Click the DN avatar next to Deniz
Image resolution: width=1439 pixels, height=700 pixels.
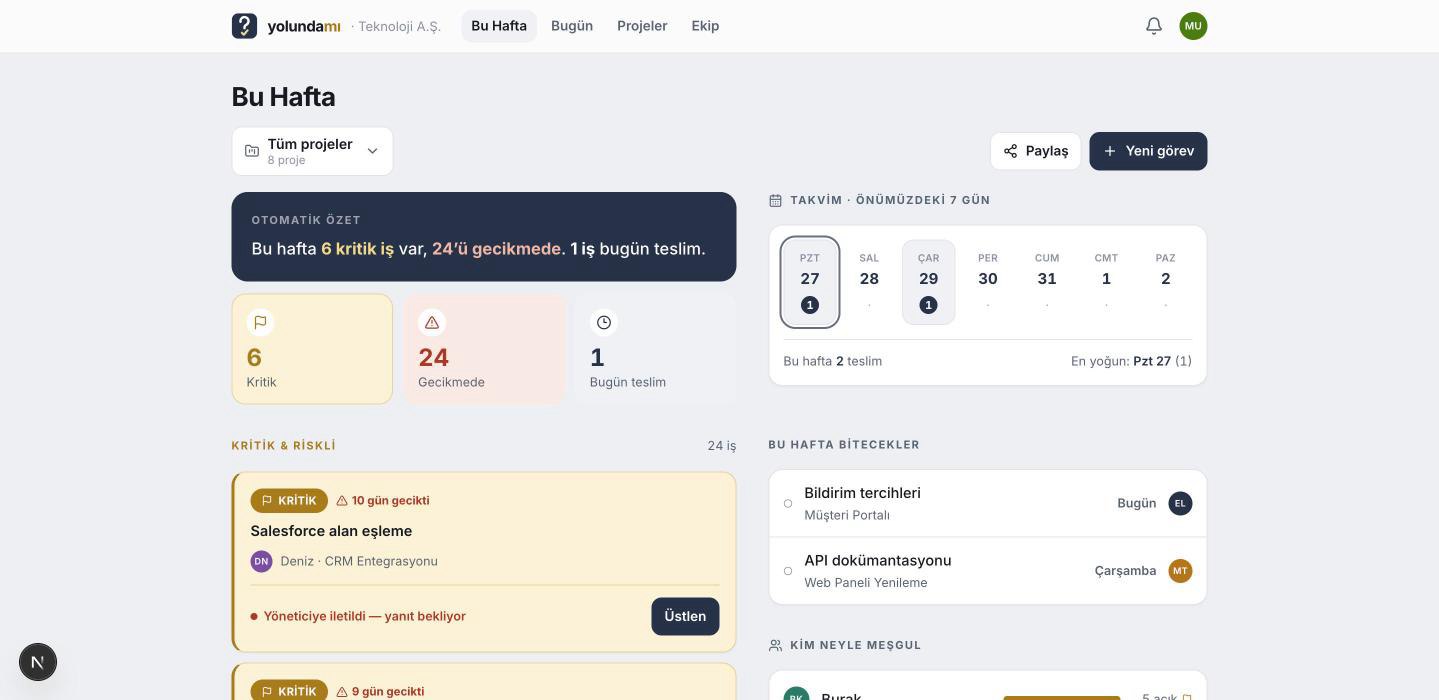point(261,561)
